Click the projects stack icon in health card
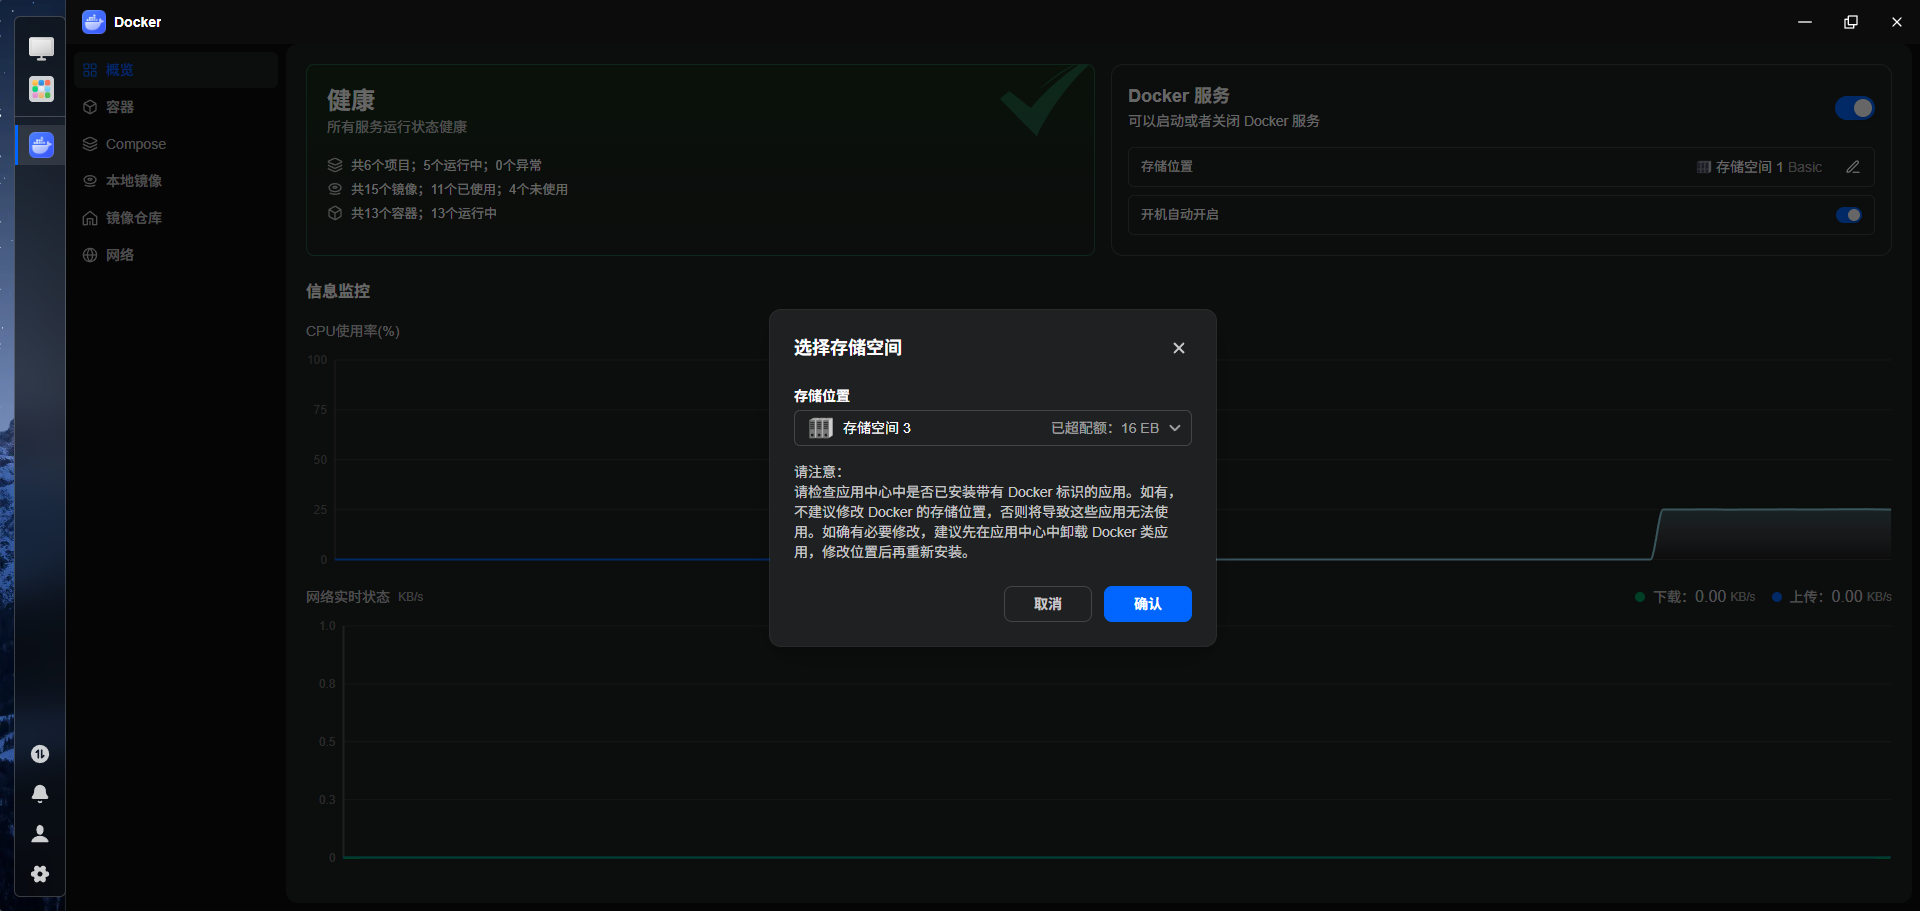This screenshot has height=911, width=1920. pyautogui.click(x=335, y=165)
